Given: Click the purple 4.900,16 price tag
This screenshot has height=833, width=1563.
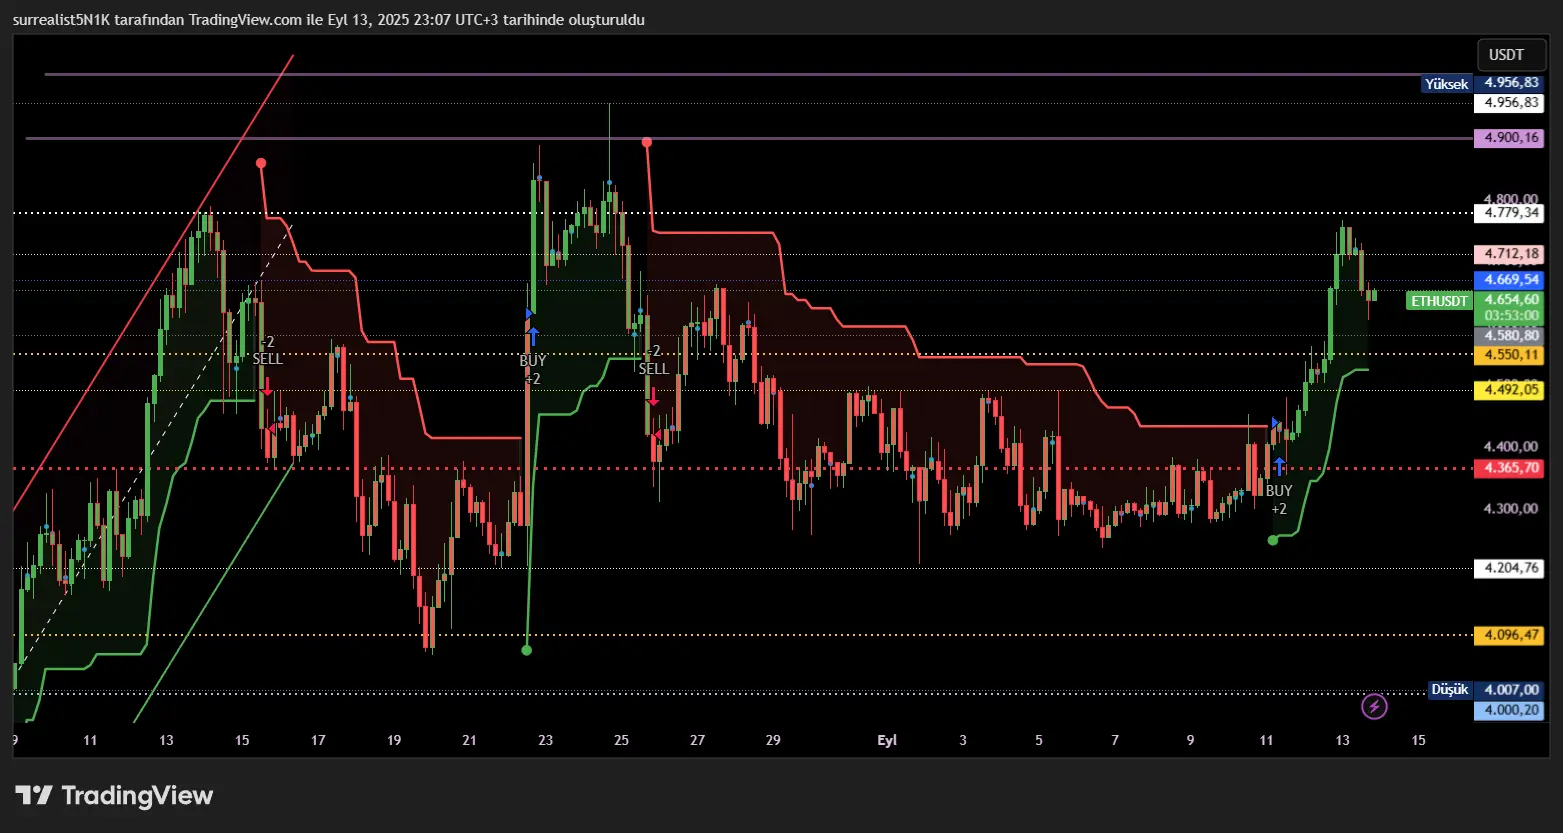Looking at the screenshot, I should coord(1510,138).
